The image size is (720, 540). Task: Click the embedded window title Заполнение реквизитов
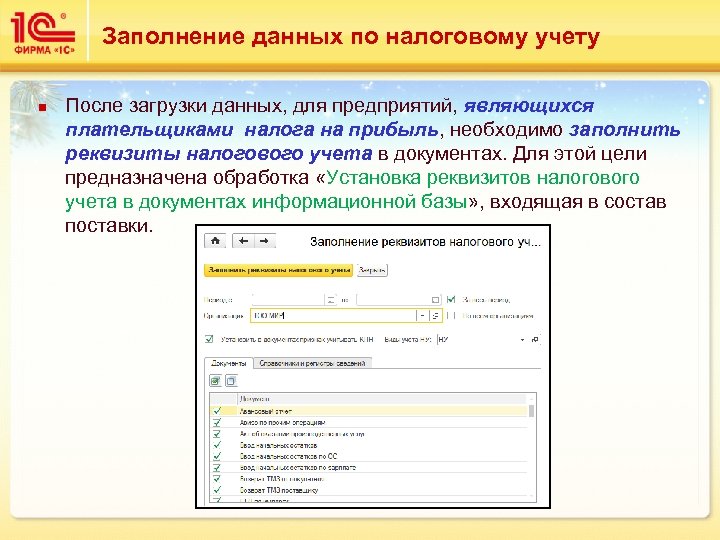pos(425,242)
